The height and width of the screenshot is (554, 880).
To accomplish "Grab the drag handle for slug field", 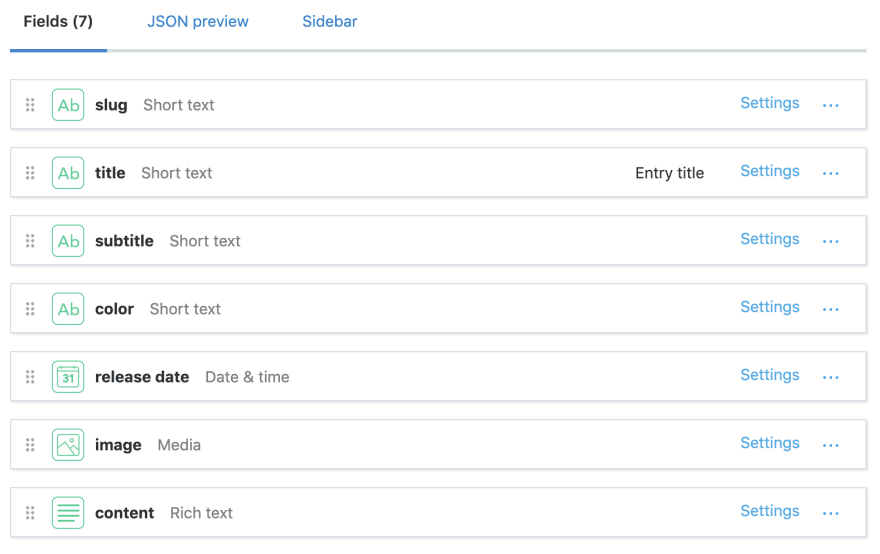I will tap(30, 105).
